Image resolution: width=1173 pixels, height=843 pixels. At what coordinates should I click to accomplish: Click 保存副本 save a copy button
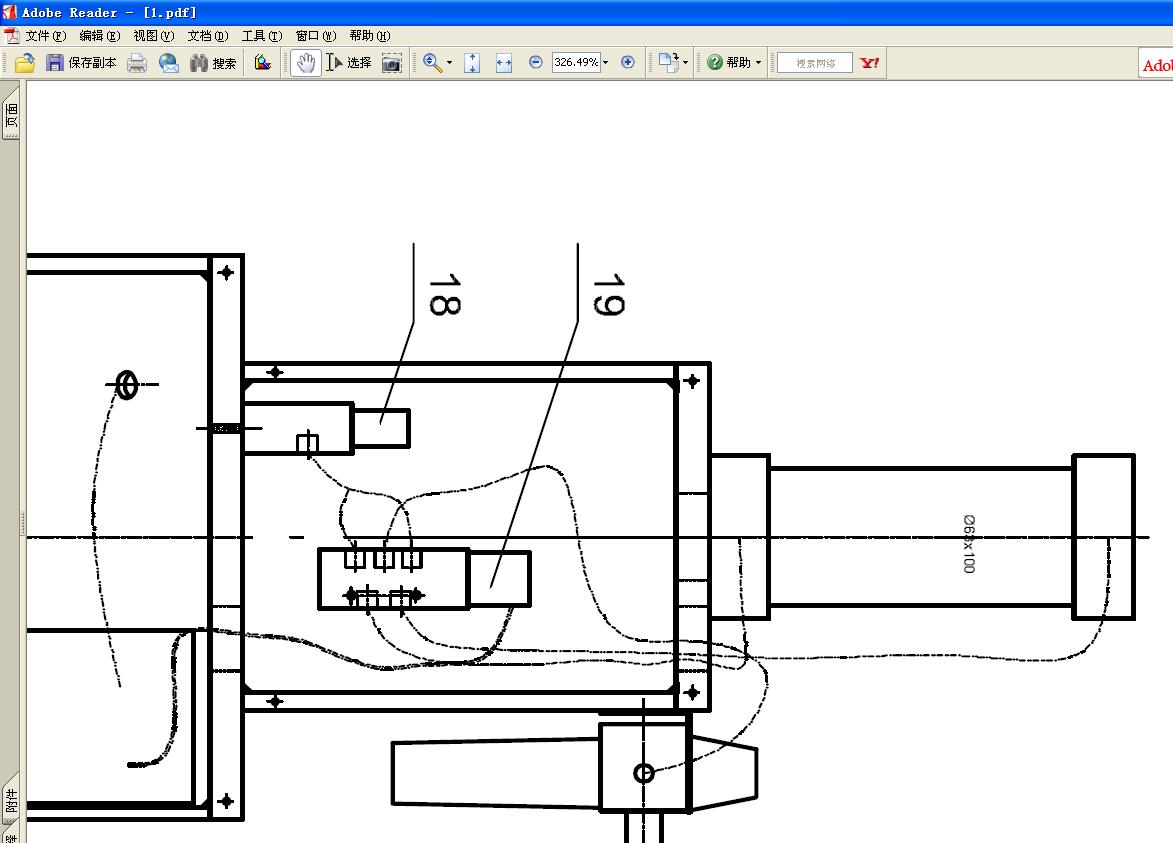pyautogui.click(x=81, y=63)
